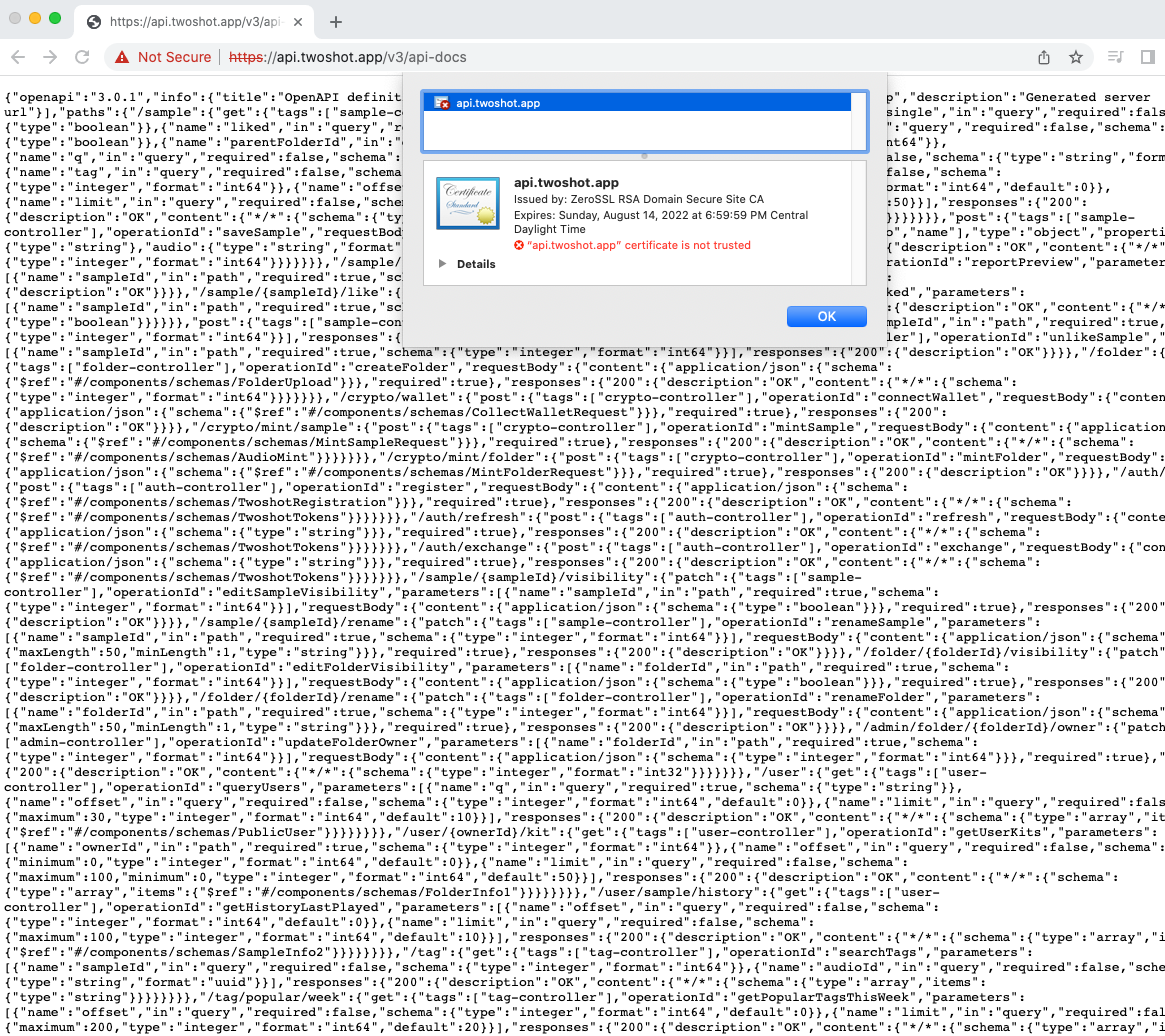Click the untrusted certificate icon in list row
Screen dimensions: 1165x1036
click(441, 103)
